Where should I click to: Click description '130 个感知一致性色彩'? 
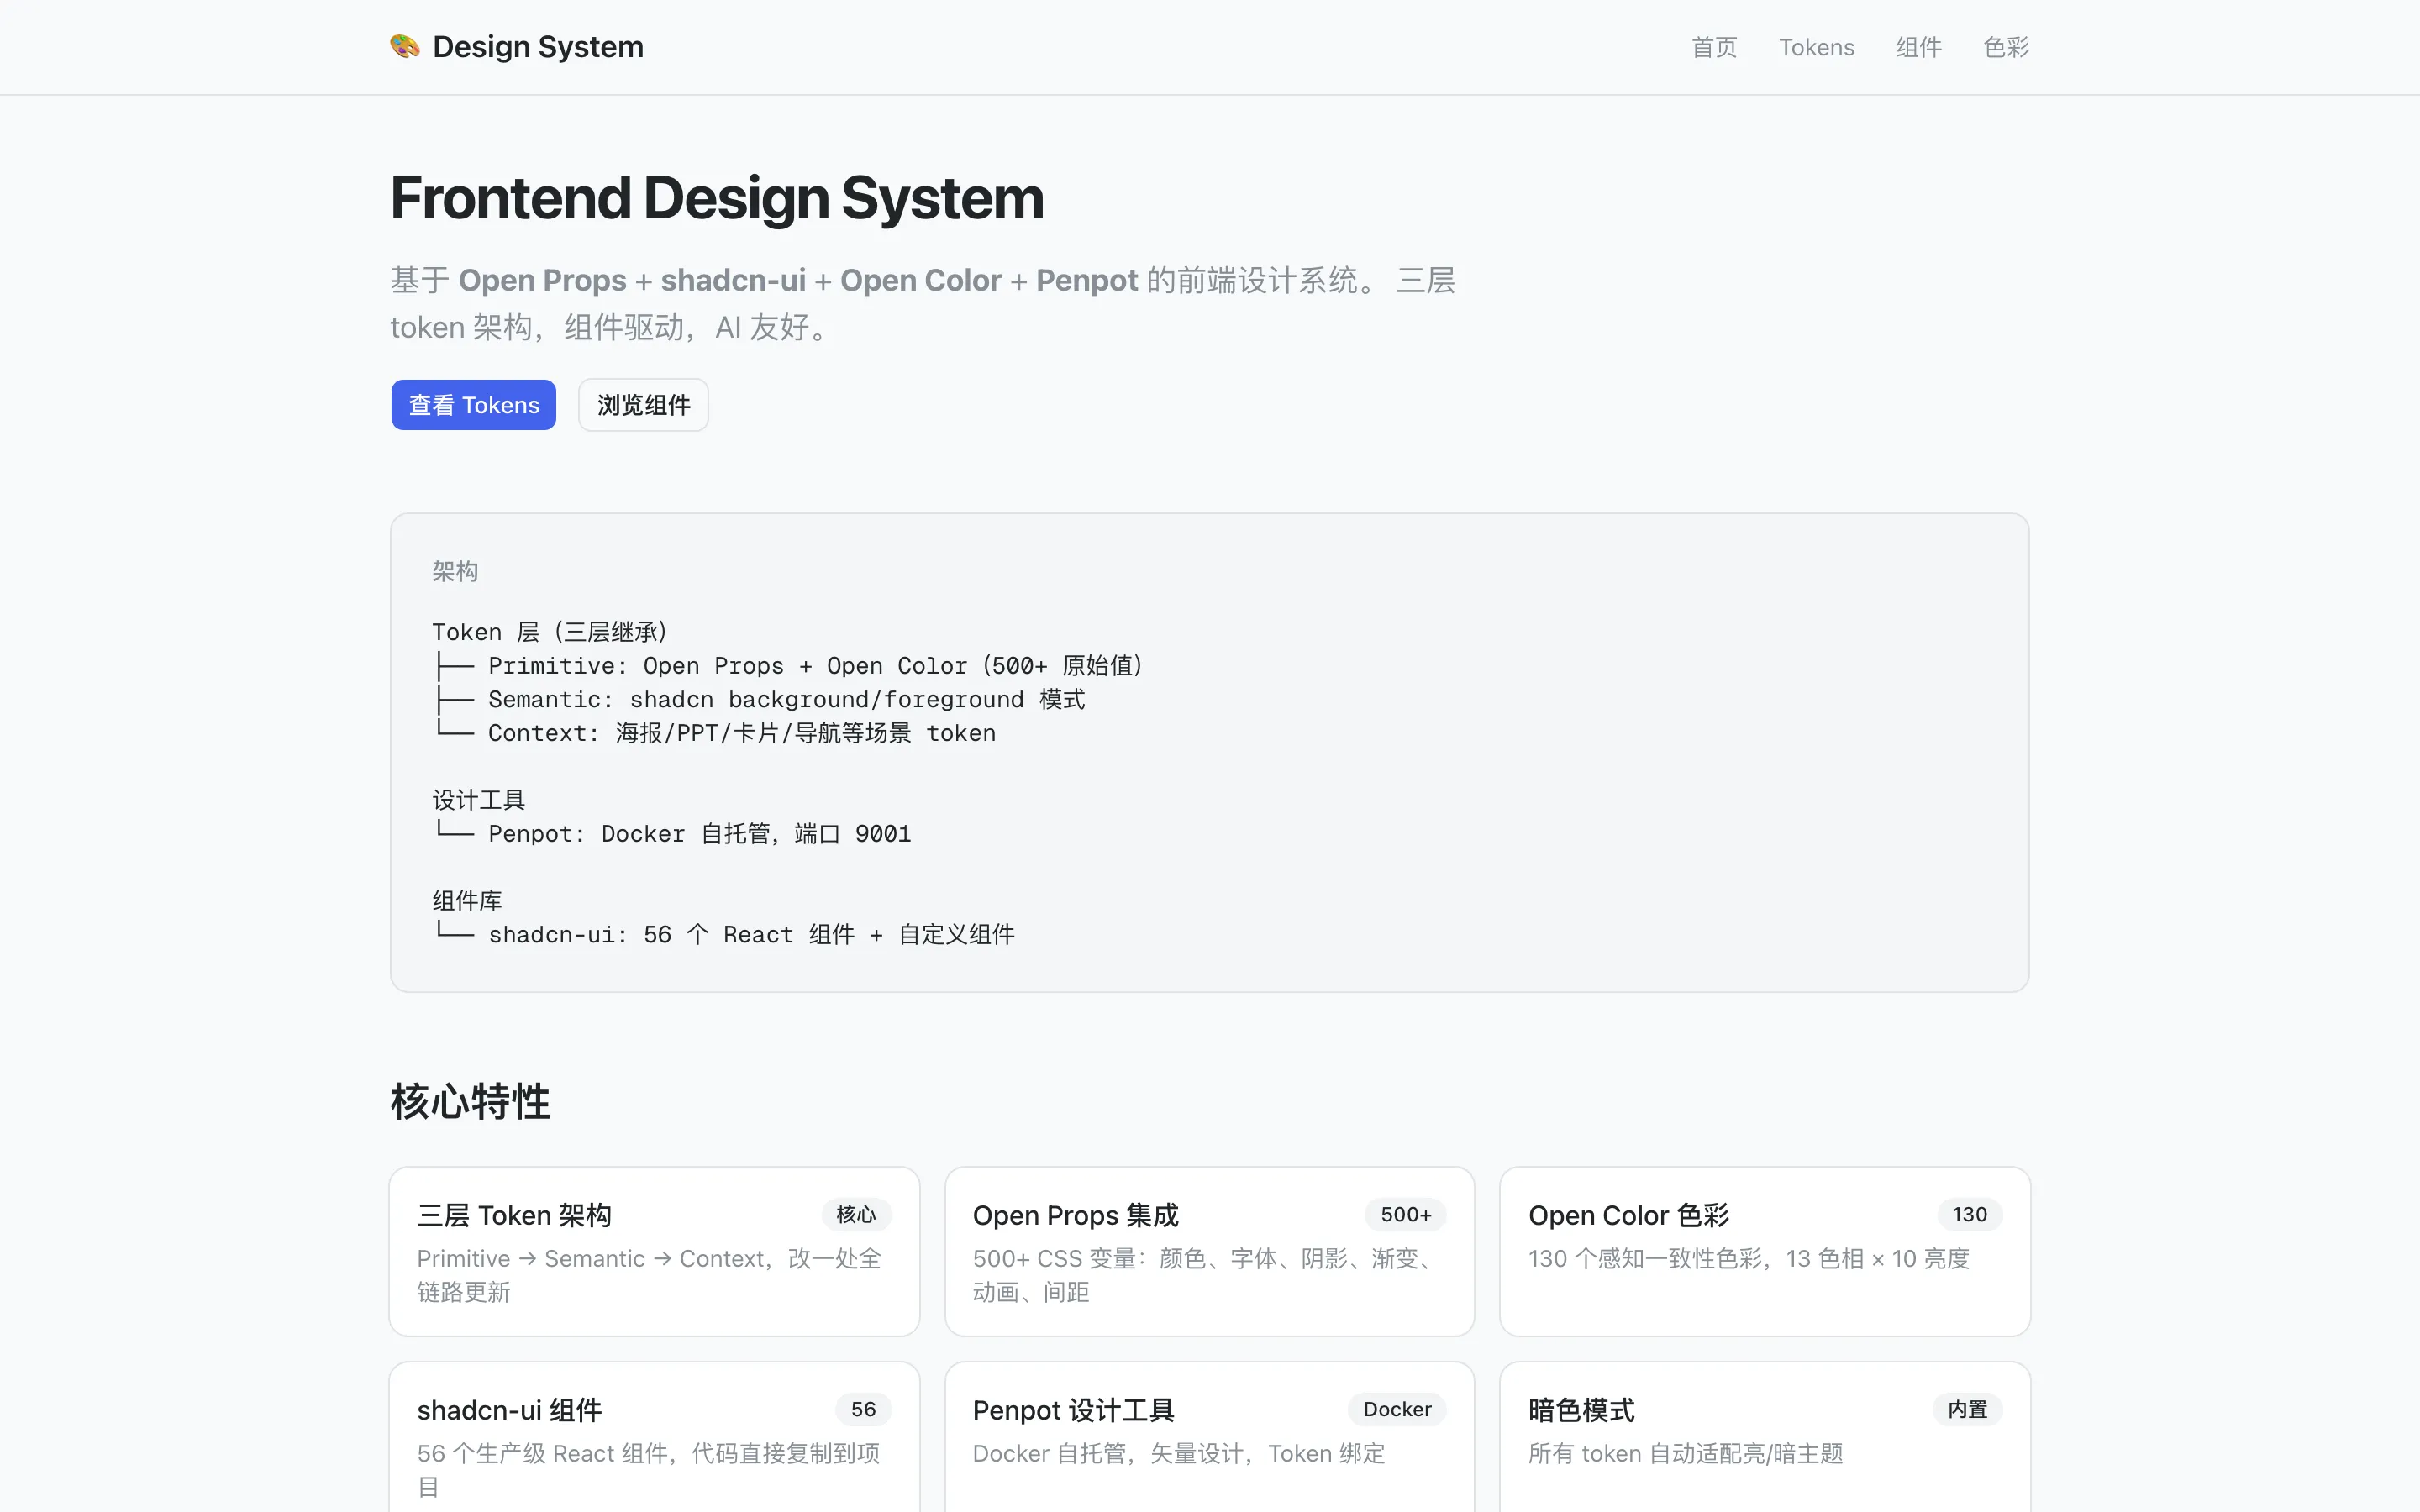1748,1258
